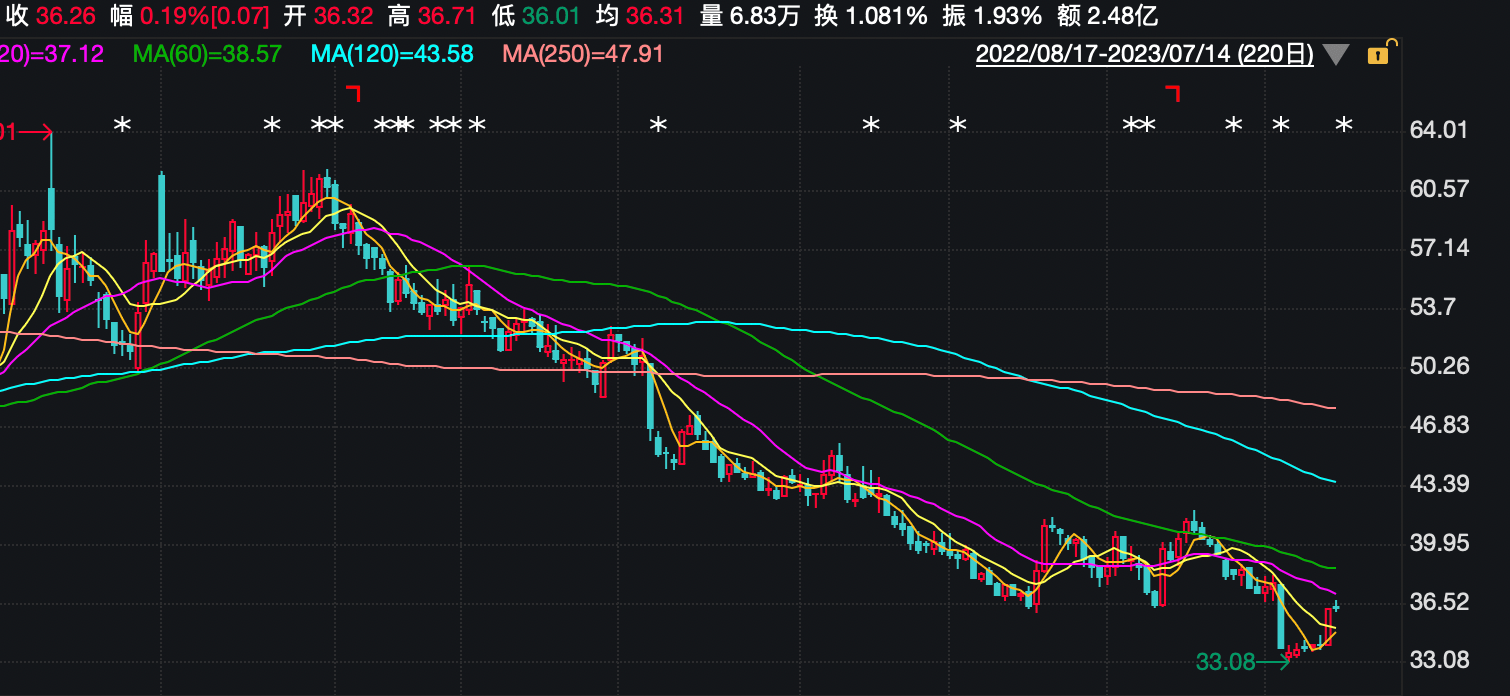
Task: Expand the gray date range dropdown triangle
Action: pos(1336,55)
